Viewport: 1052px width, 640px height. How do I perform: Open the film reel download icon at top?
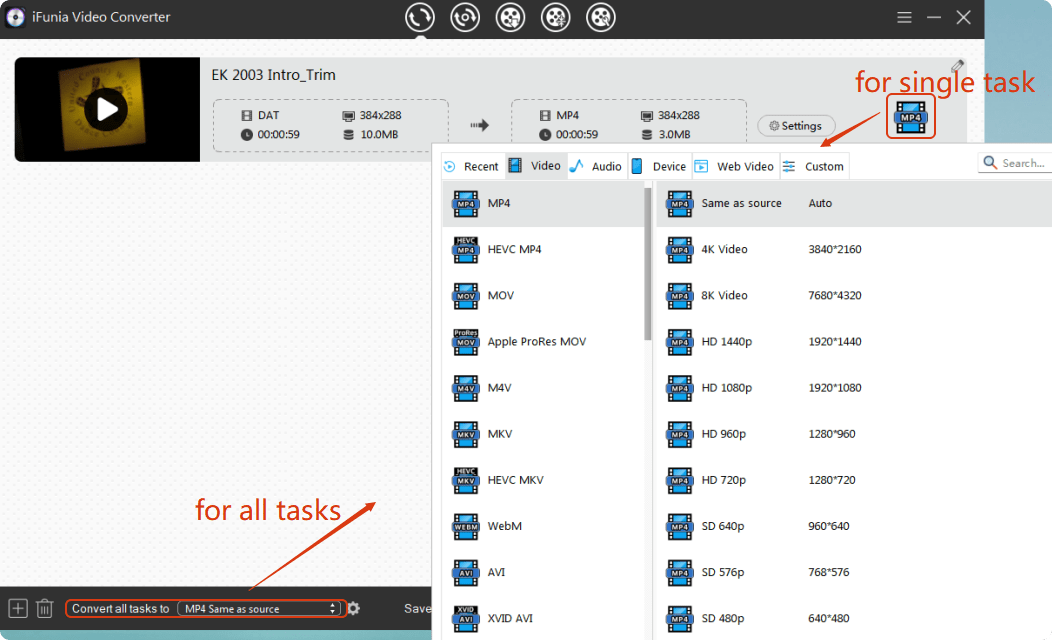coord(510,17)
